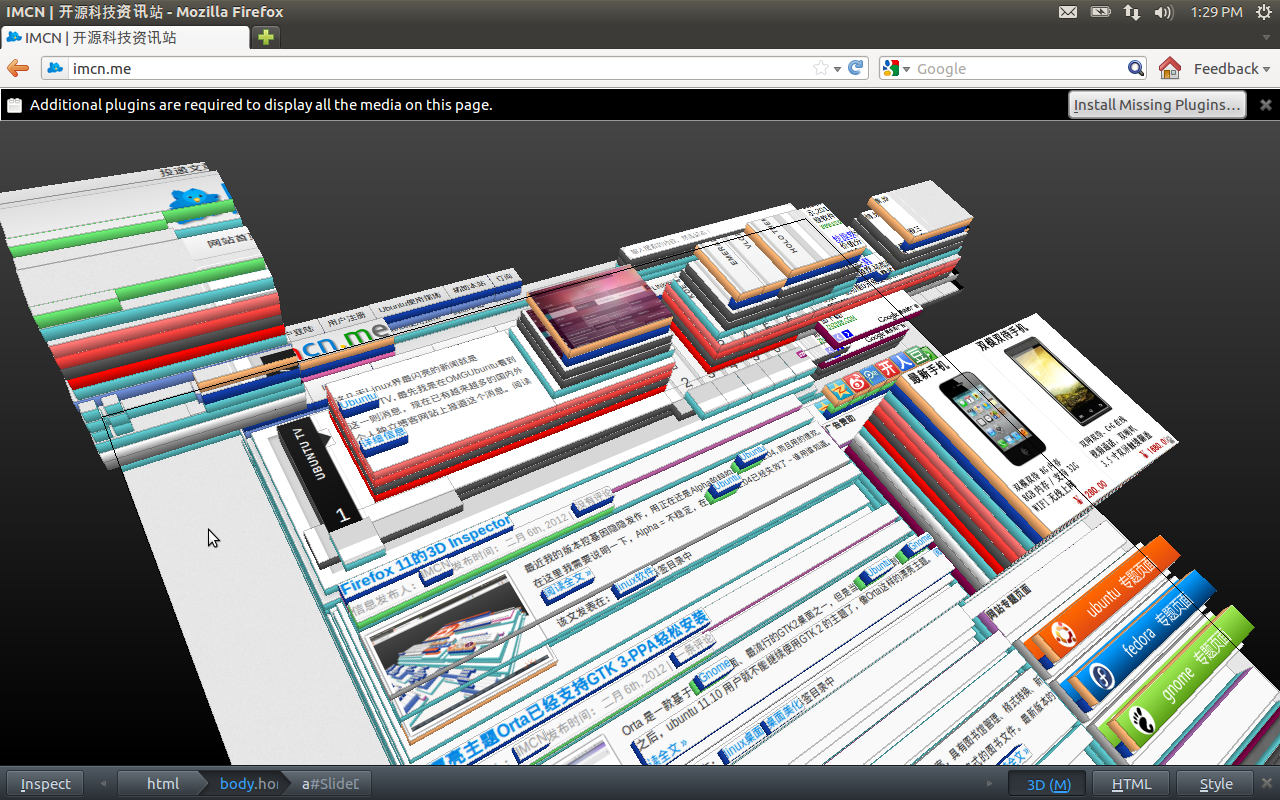Reload the imcn.me page

pyautogui.click(x=856, y=68)
